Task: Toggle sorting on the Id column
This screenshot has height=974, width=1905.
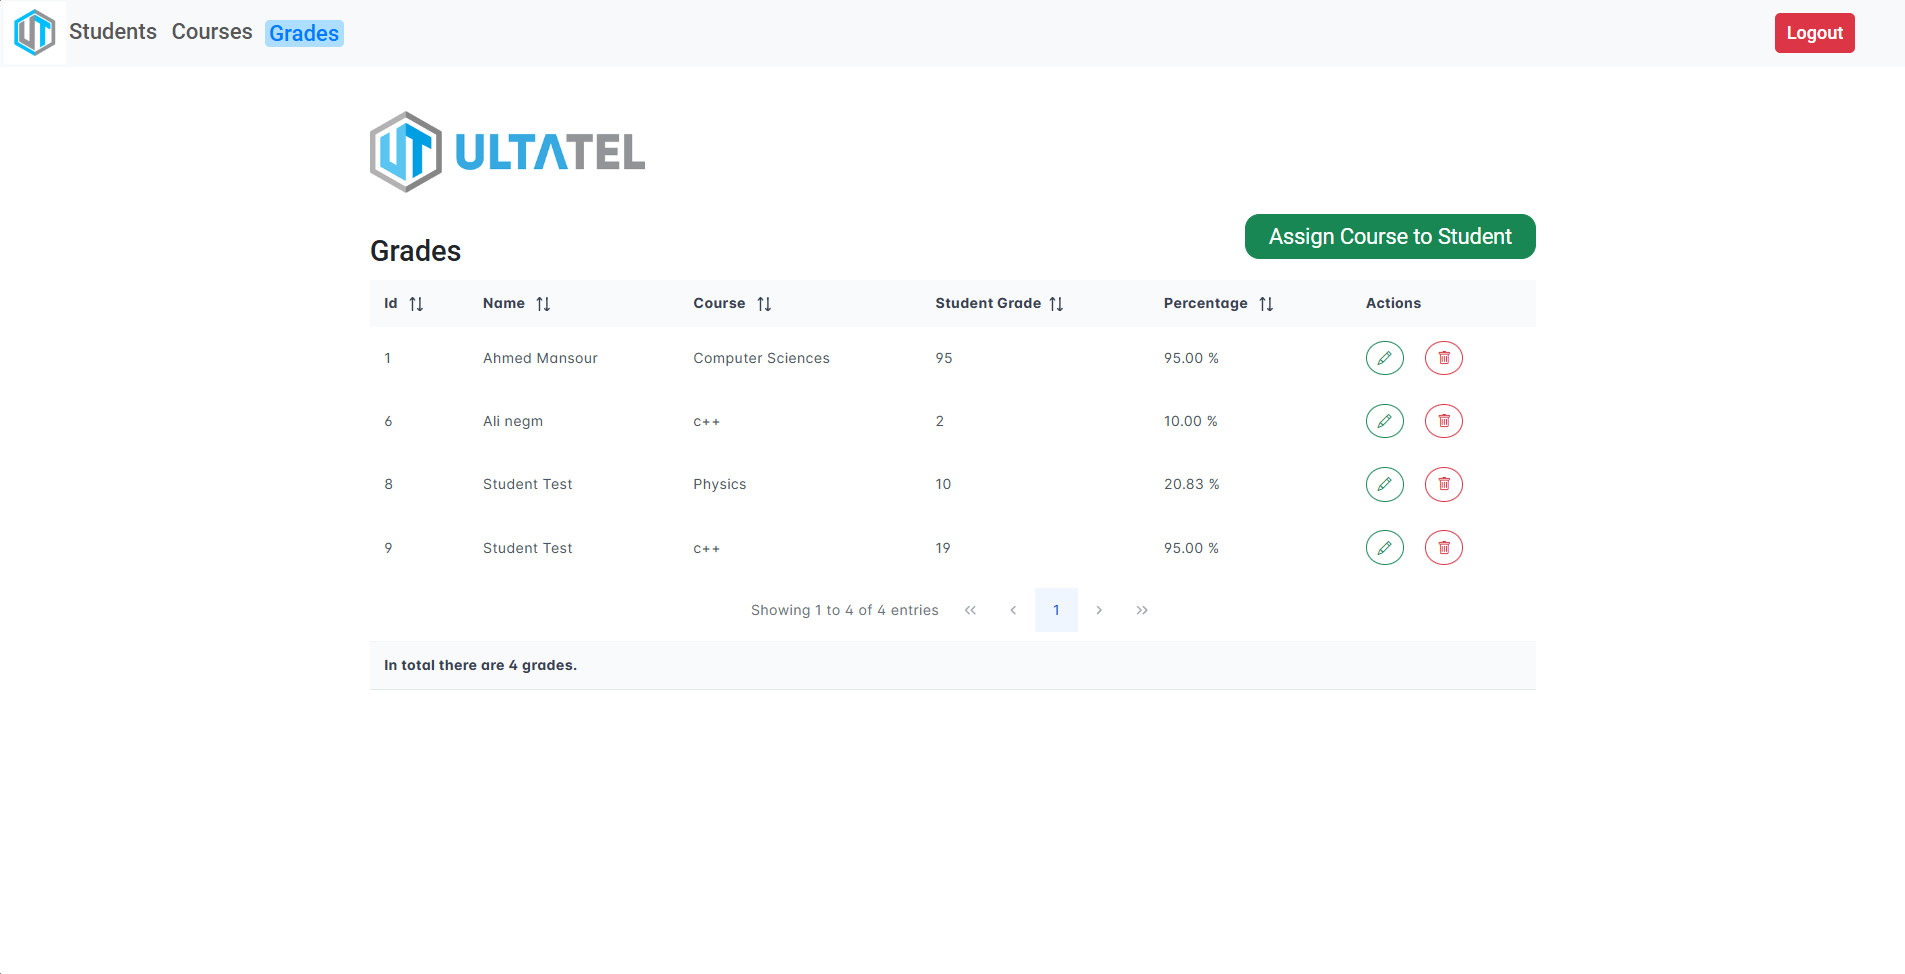Action: [x=417, y=303]
